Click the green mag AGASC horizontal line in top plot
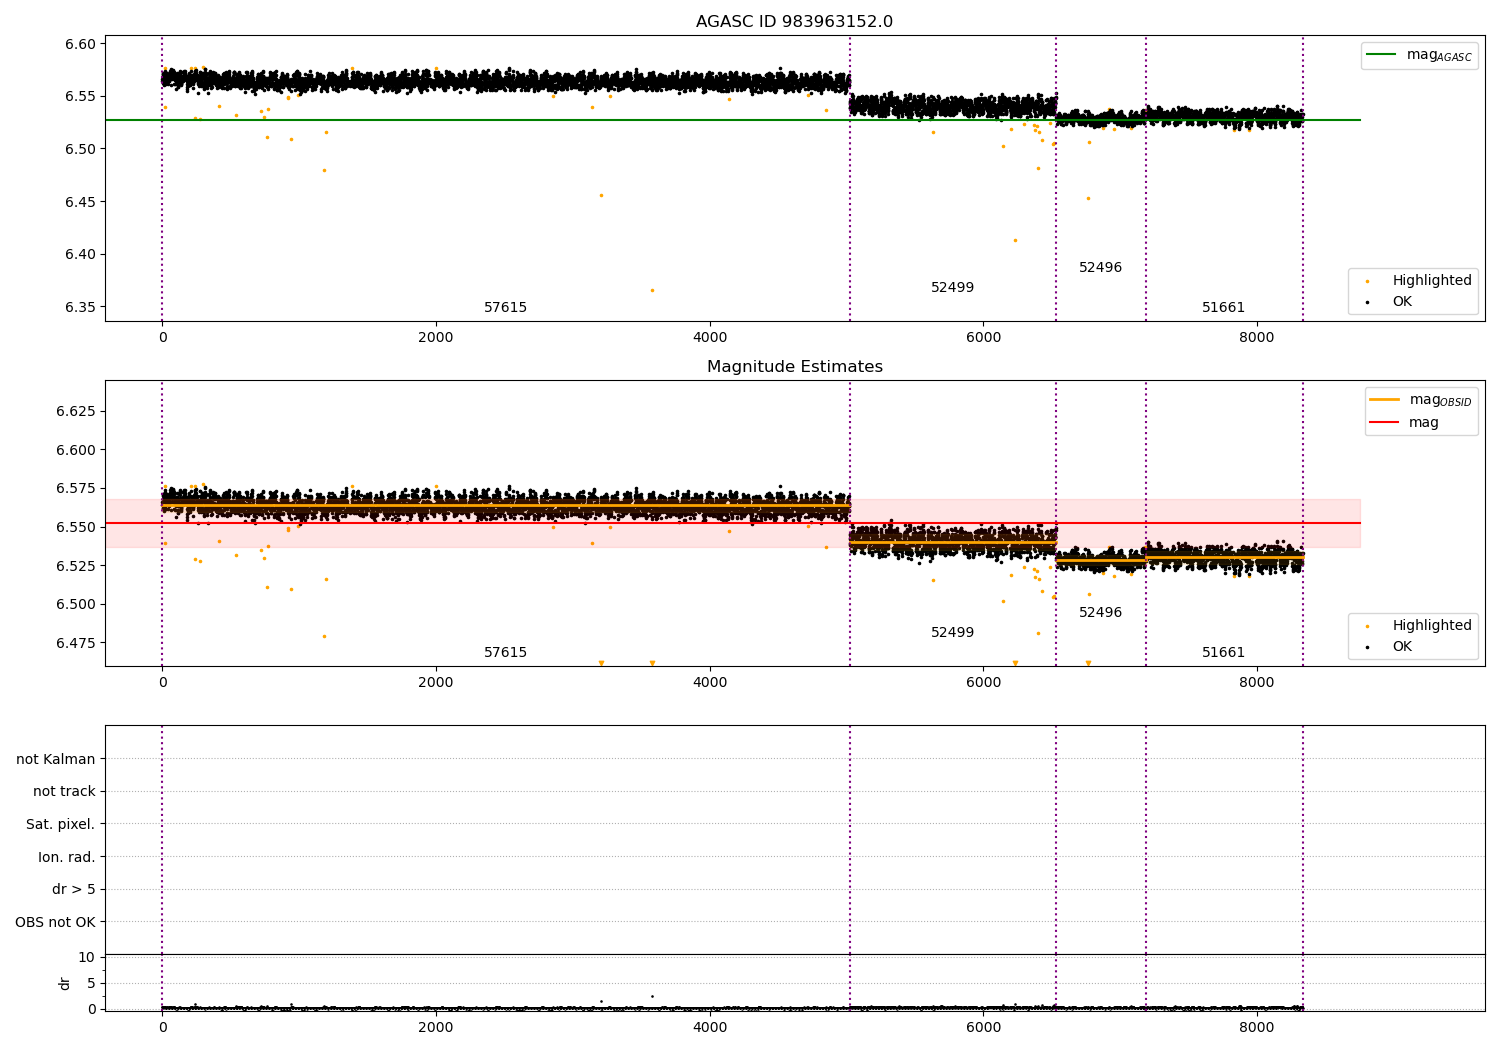 point(732,120)
